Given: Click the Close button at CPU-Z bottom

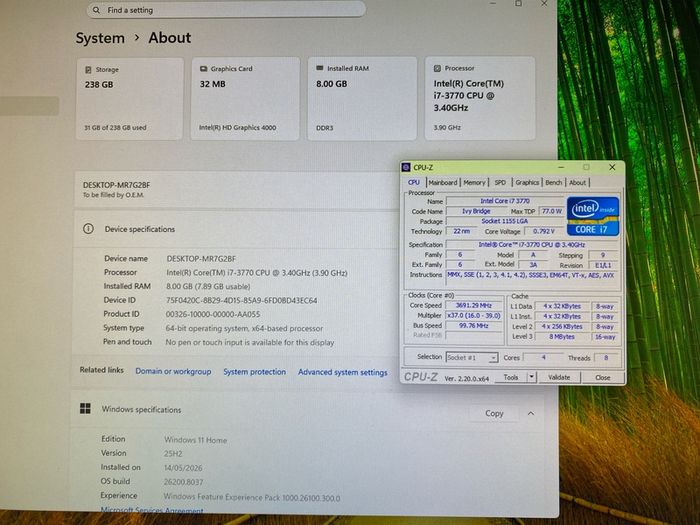Looking at the screenshot, I should click(x=602, y=378).
